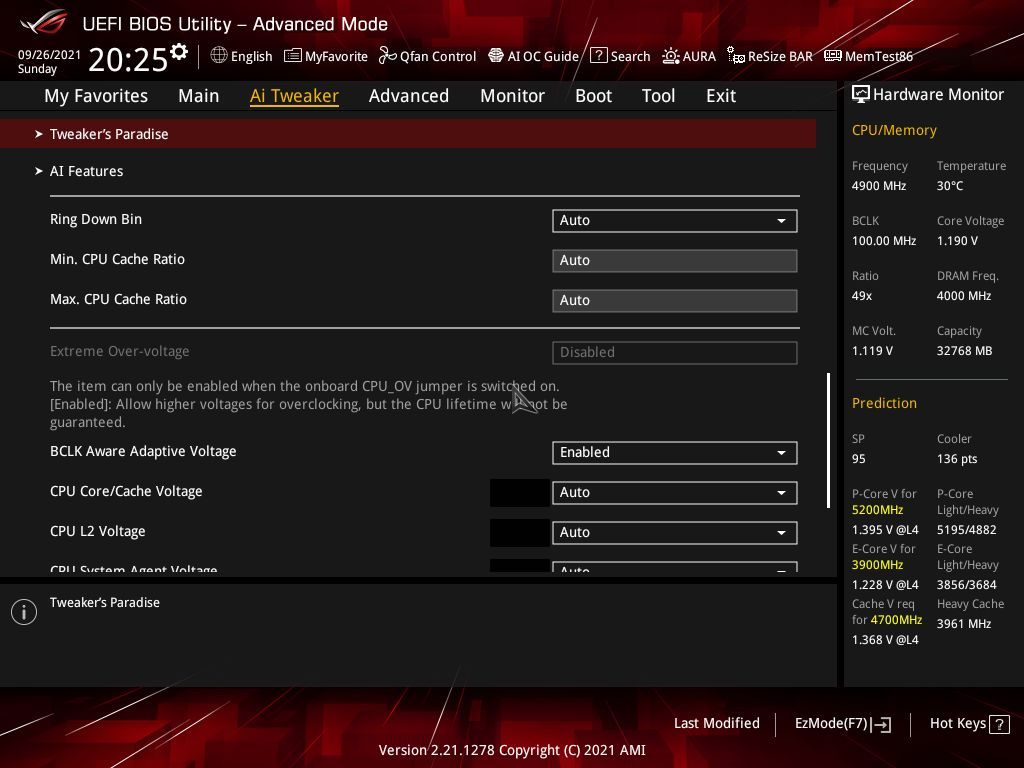Click Version 2.21.1278 copyright text
The image size is (1024, 768).
[x=511, y=750]
